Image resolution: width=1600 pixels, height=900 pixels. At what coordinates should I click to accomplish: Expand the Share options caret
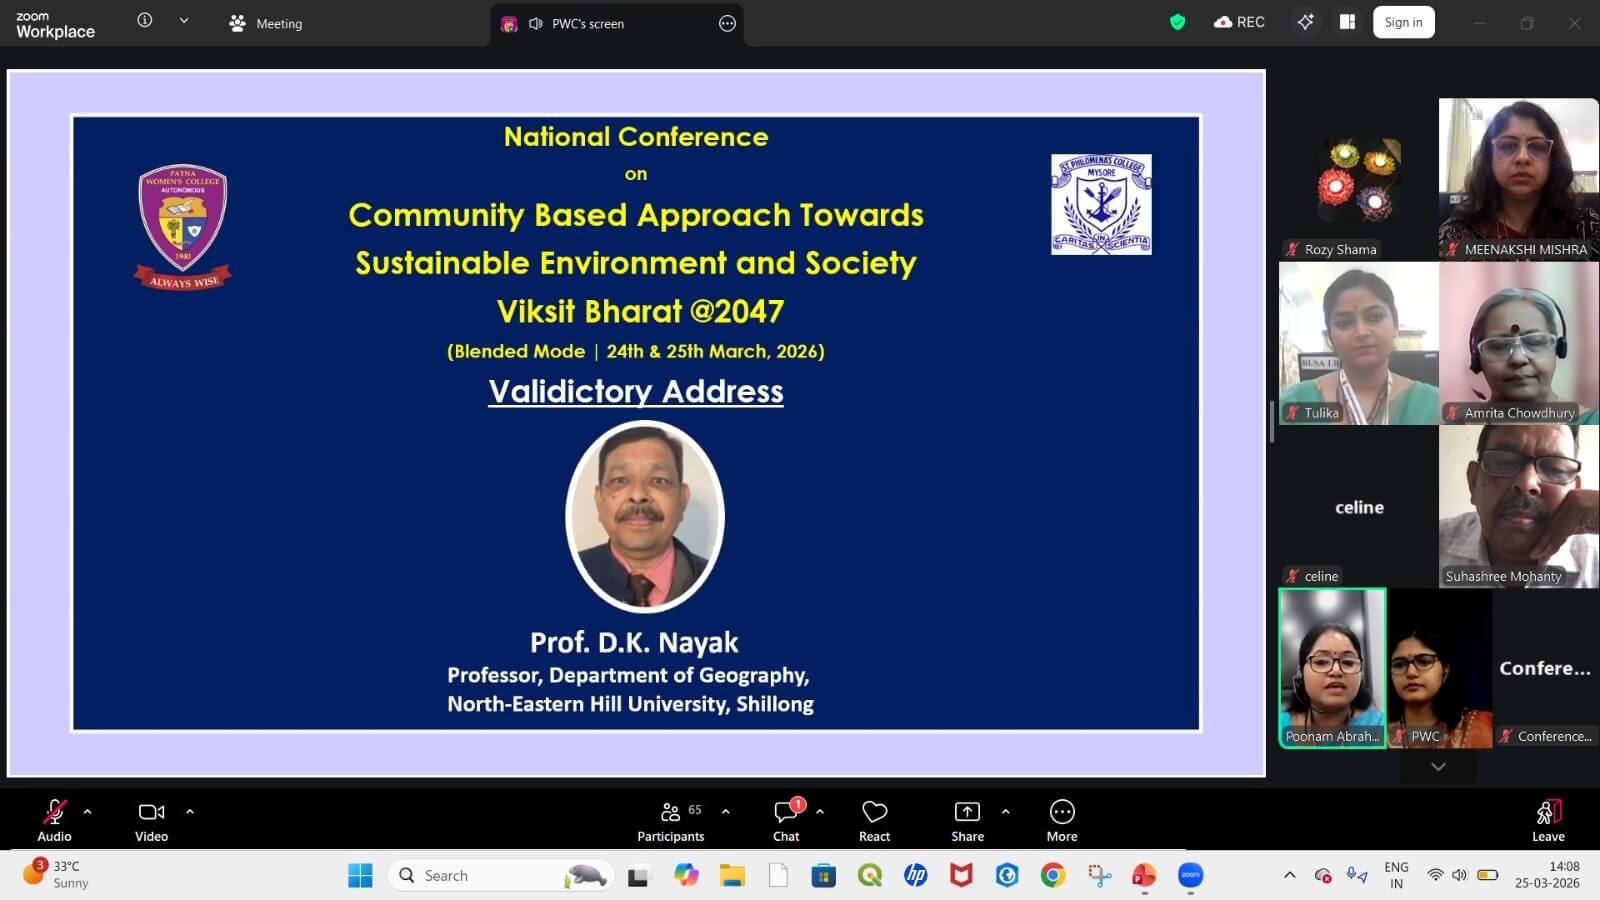[1006, 812]
